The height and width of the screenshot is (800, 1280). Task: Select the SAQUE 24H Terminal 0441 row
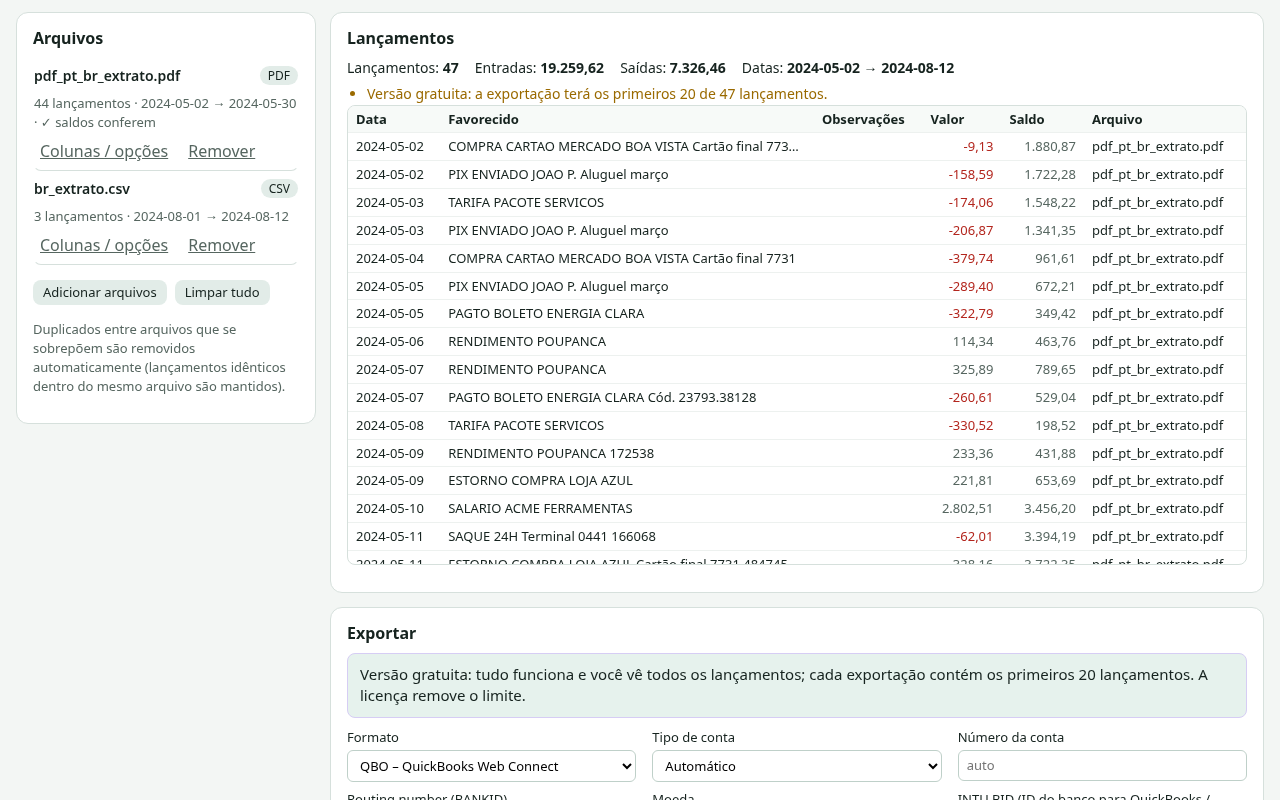797,536
